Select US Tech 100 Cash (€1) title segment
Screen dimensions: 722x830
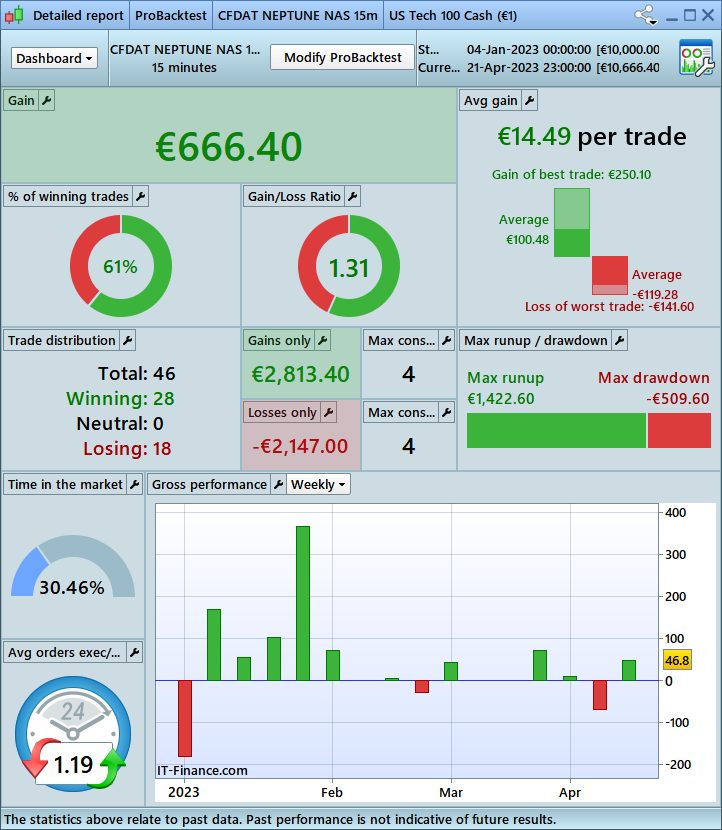click(x=453, y=16)
